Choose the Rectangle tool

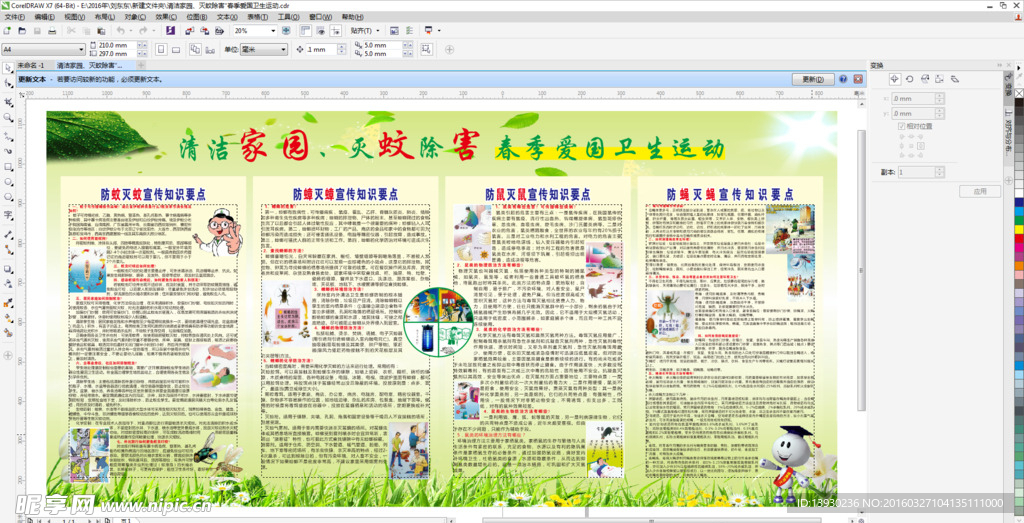pos(9,168)
